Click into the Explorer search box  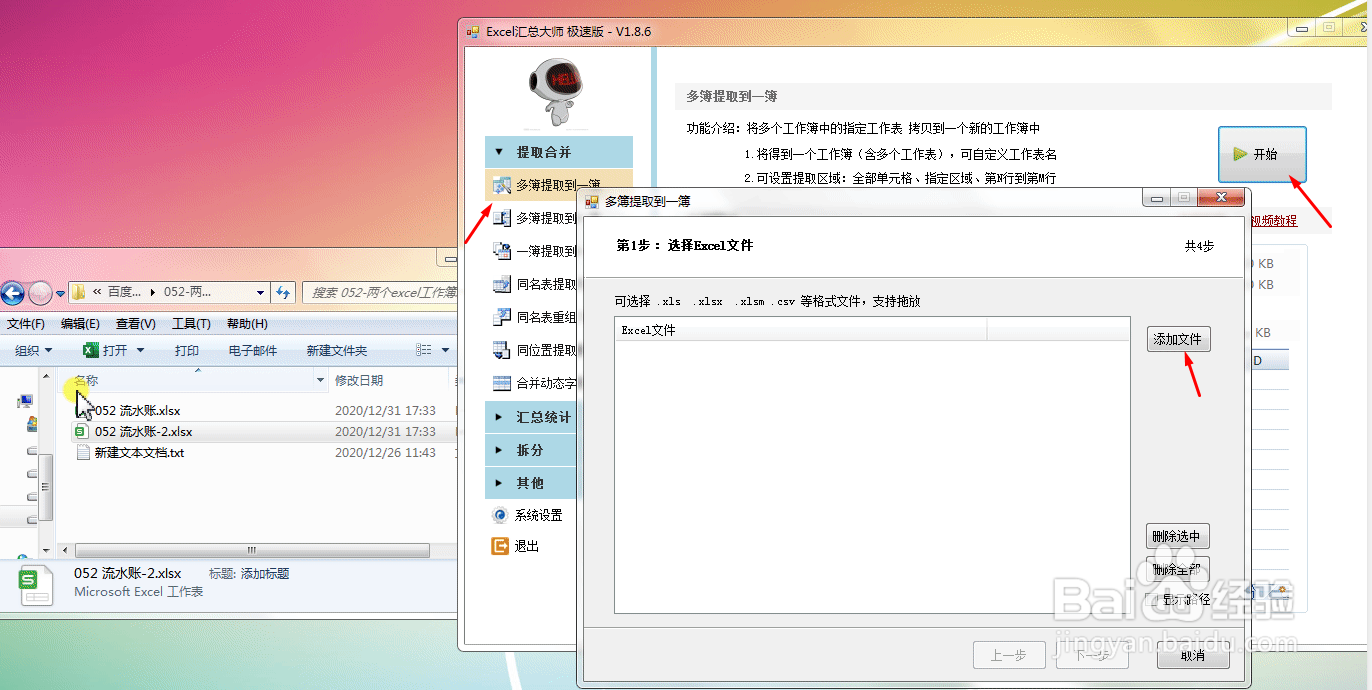[382, 292]
